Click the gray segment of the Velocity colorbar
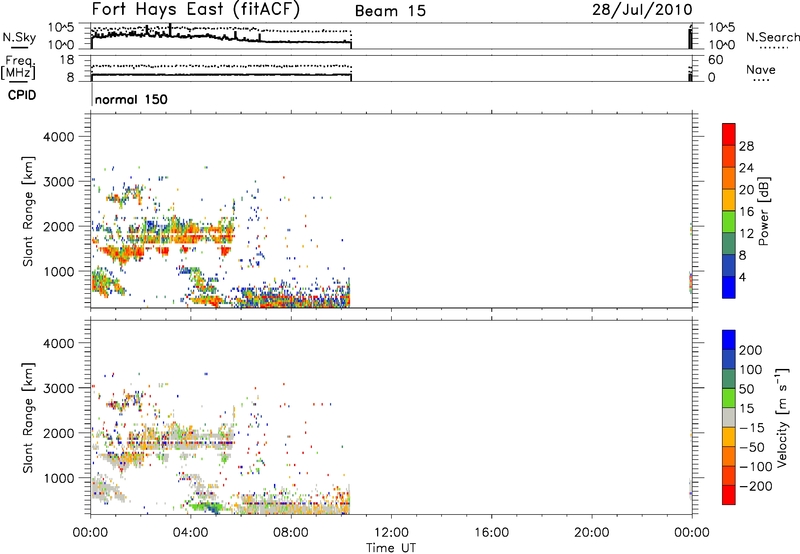The width and height of the screenshot is (800, 554). (729, 417)
